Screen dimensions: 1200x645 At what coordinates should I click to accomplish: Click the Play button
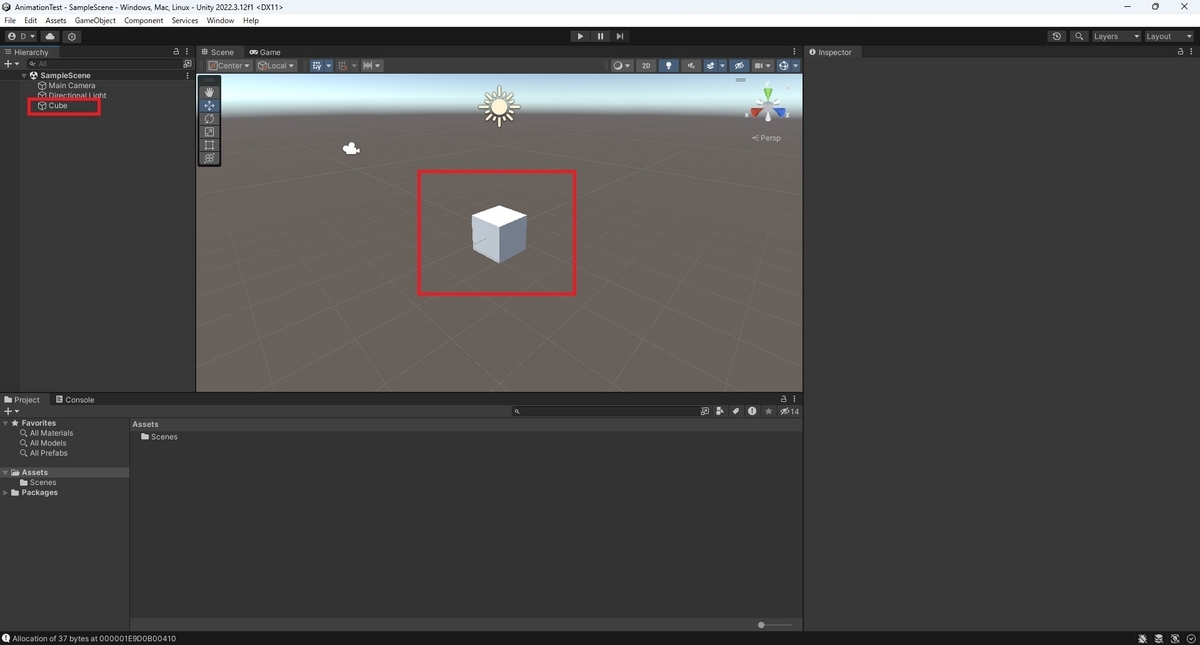[x=580, y=36]
